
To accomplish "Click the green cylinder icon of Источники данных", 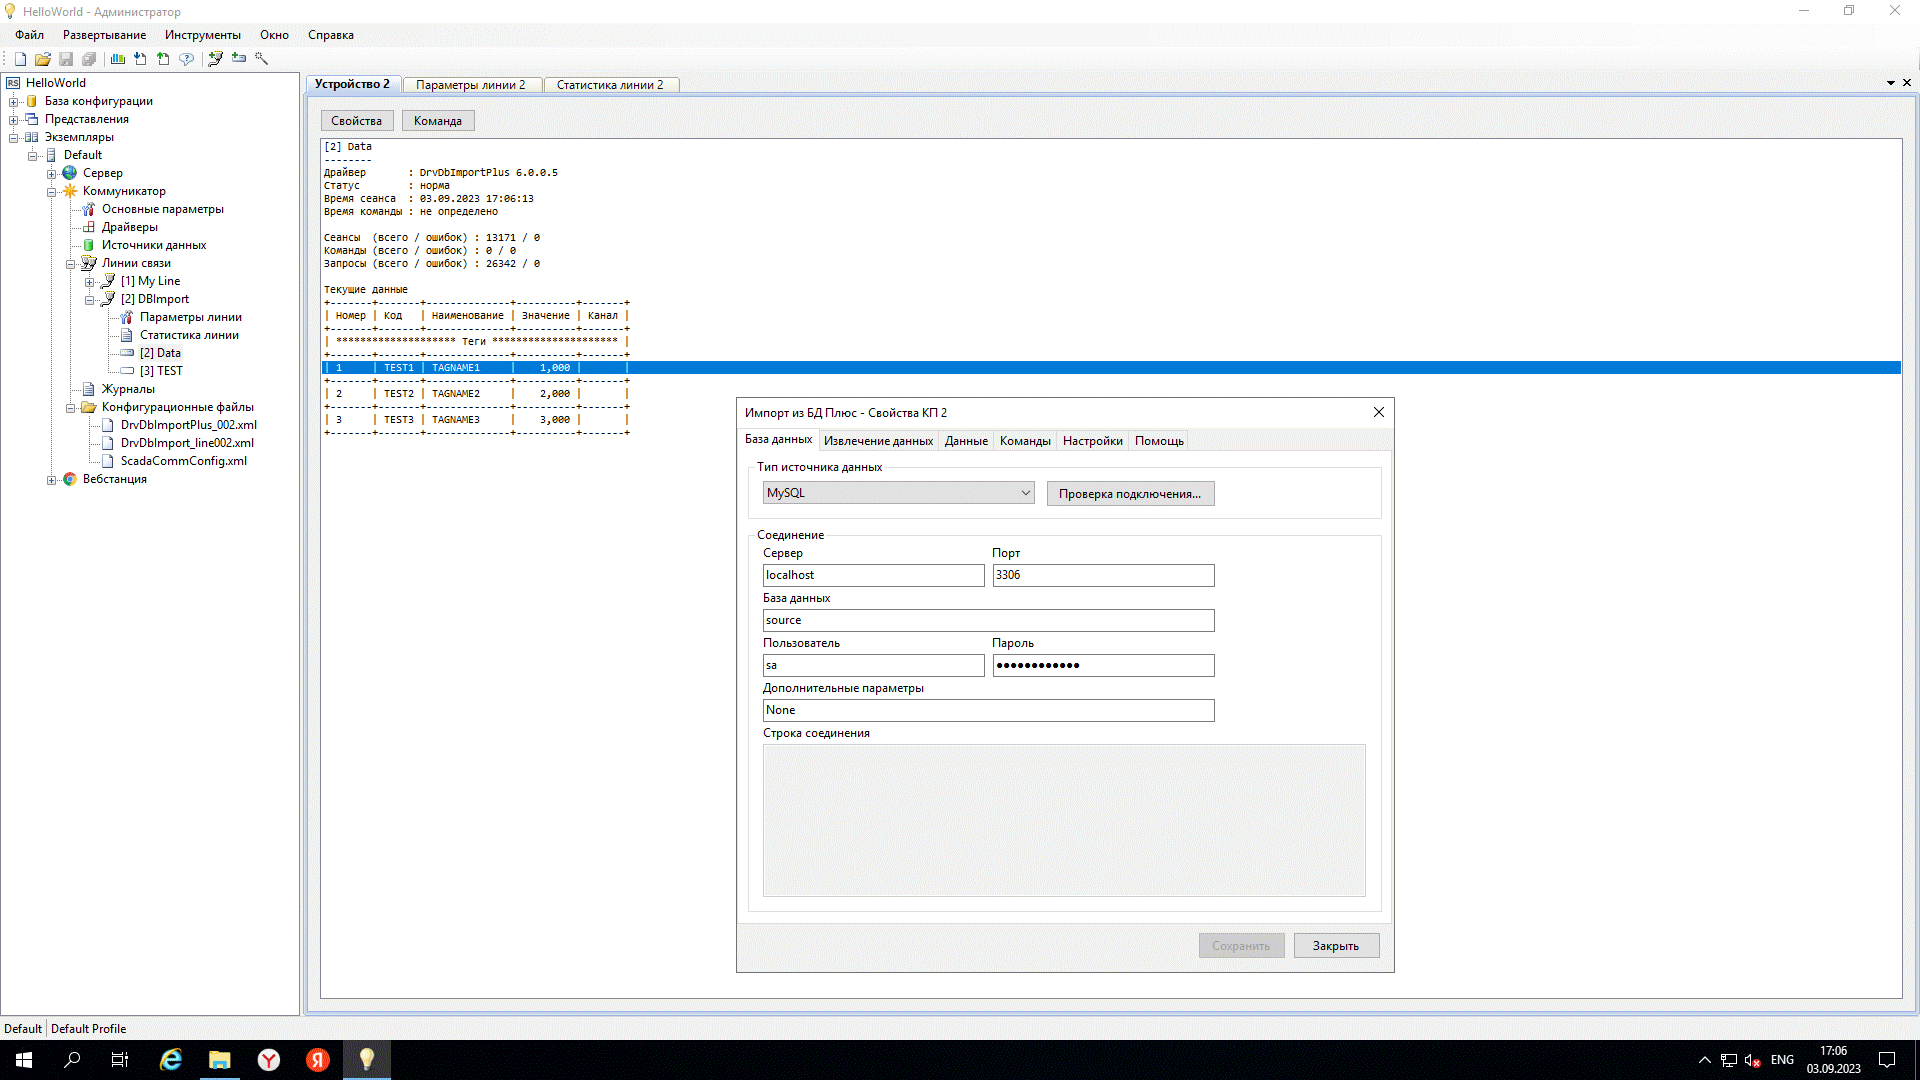I will coord(89,245).
